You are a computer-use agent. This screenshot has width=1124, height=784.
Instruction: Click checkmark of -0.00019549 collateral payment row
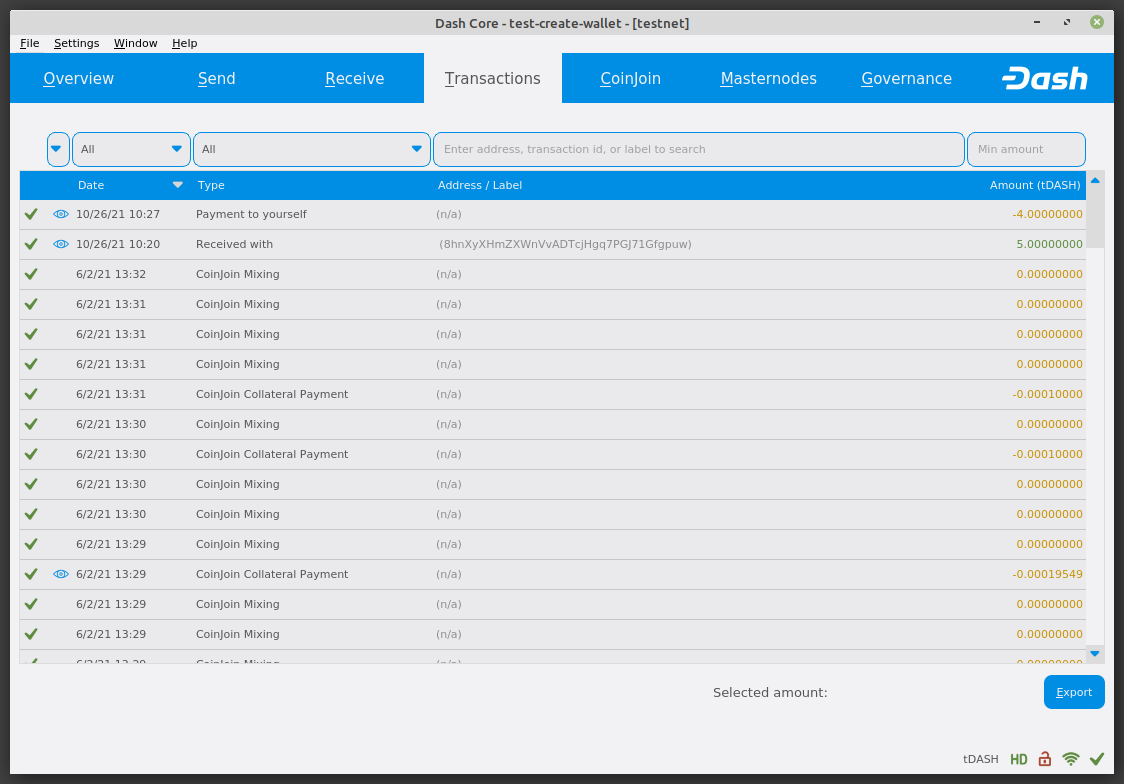[31, 574]
